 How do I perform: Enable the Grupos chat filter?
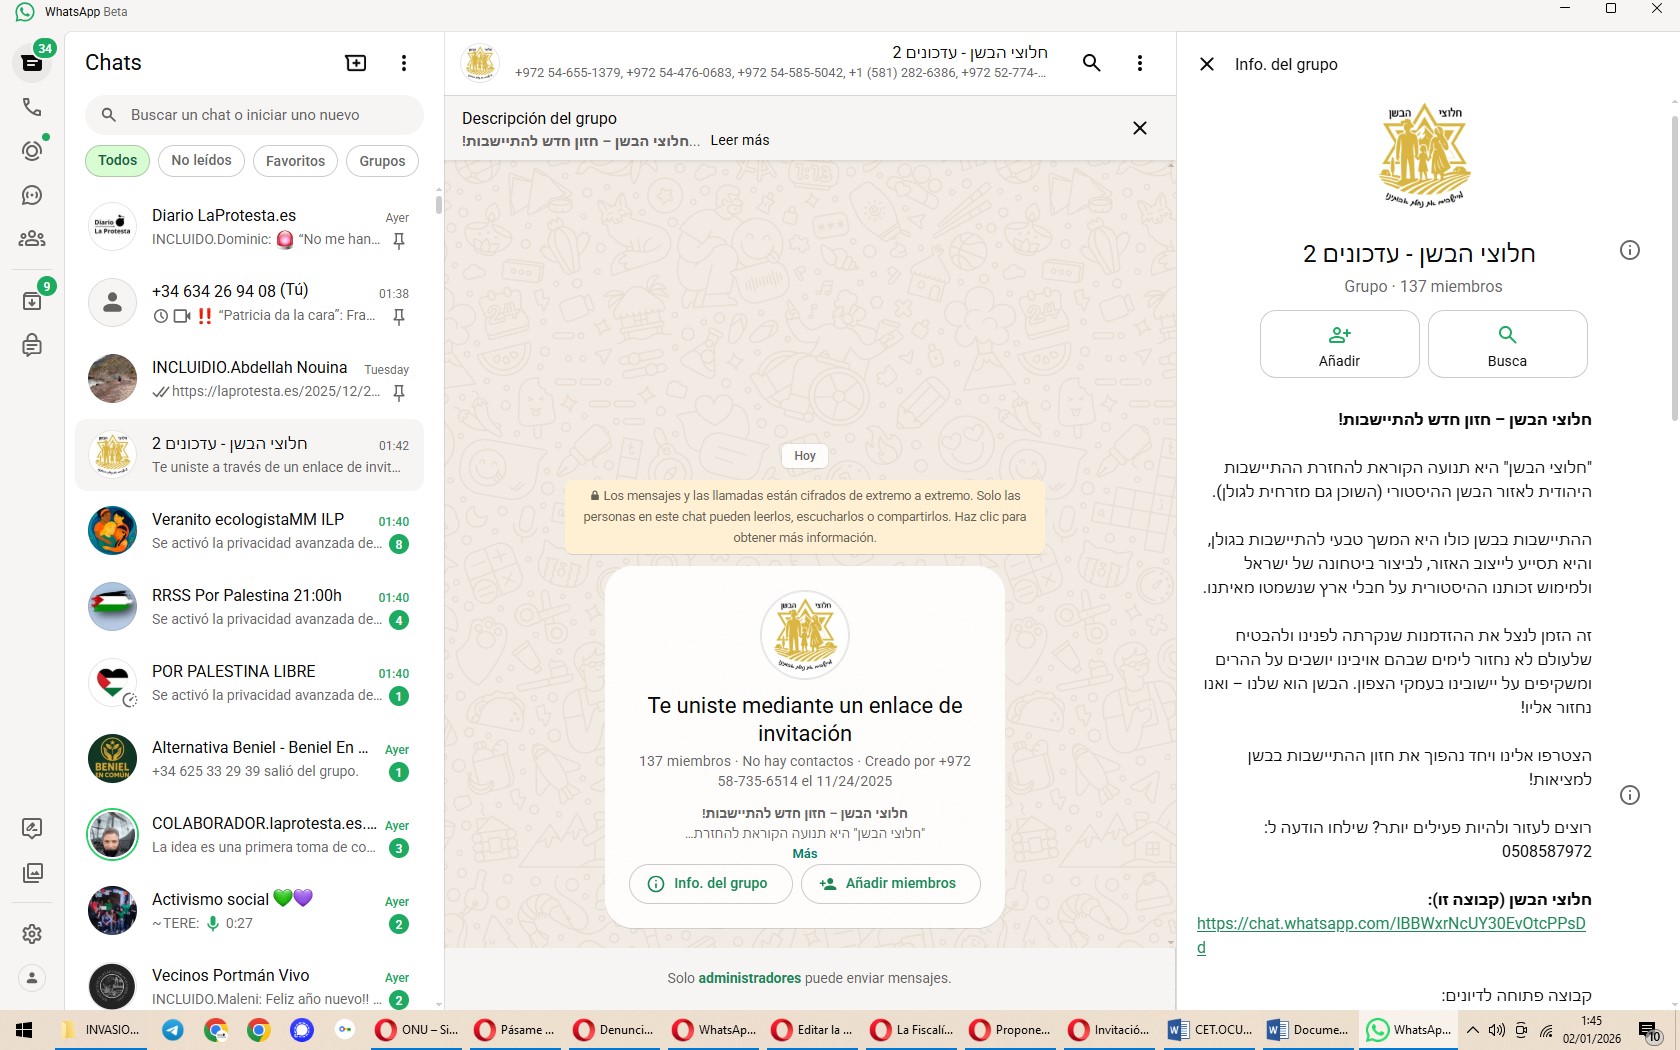point(382,160)
